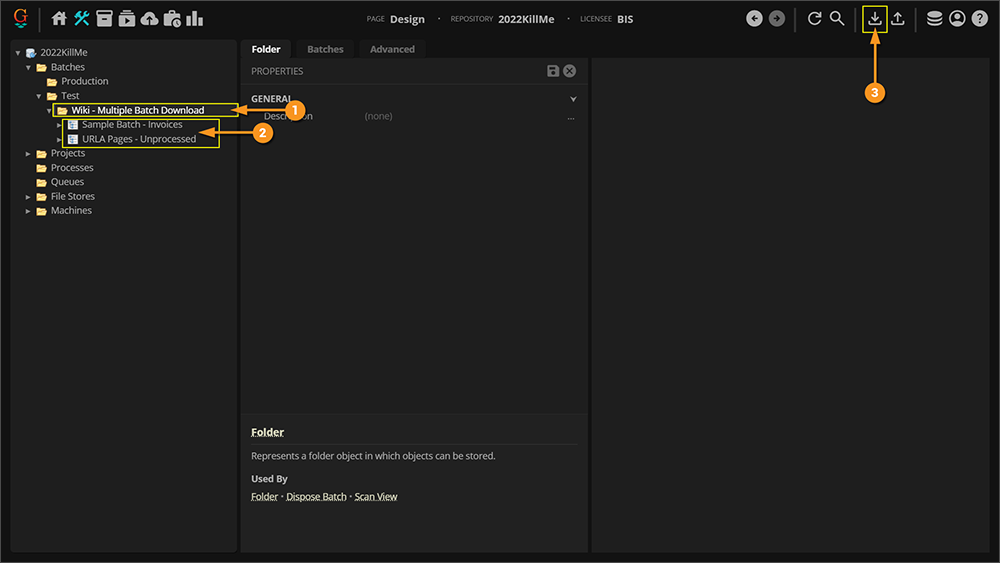This screenshot has width=1000, height=563.
Task: Expand the Sample Batch - Invoices node arrow
Action: pyautogui.click(x=59, y=125)
